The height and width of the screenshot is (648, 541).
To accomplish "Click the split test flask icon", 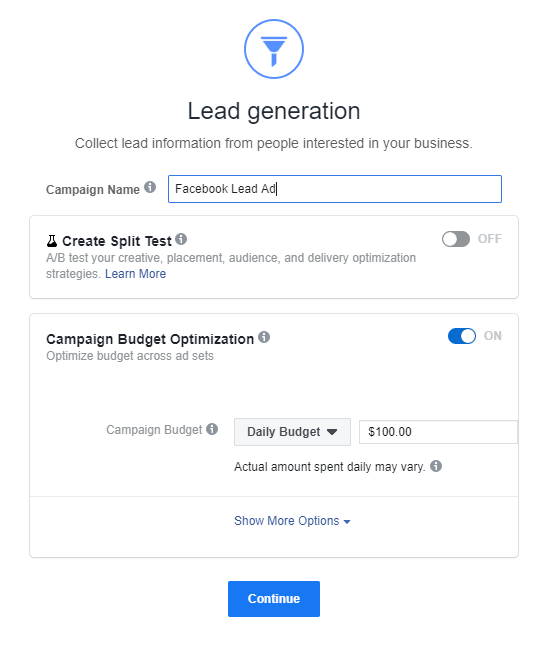I will [x=52, y=241].
